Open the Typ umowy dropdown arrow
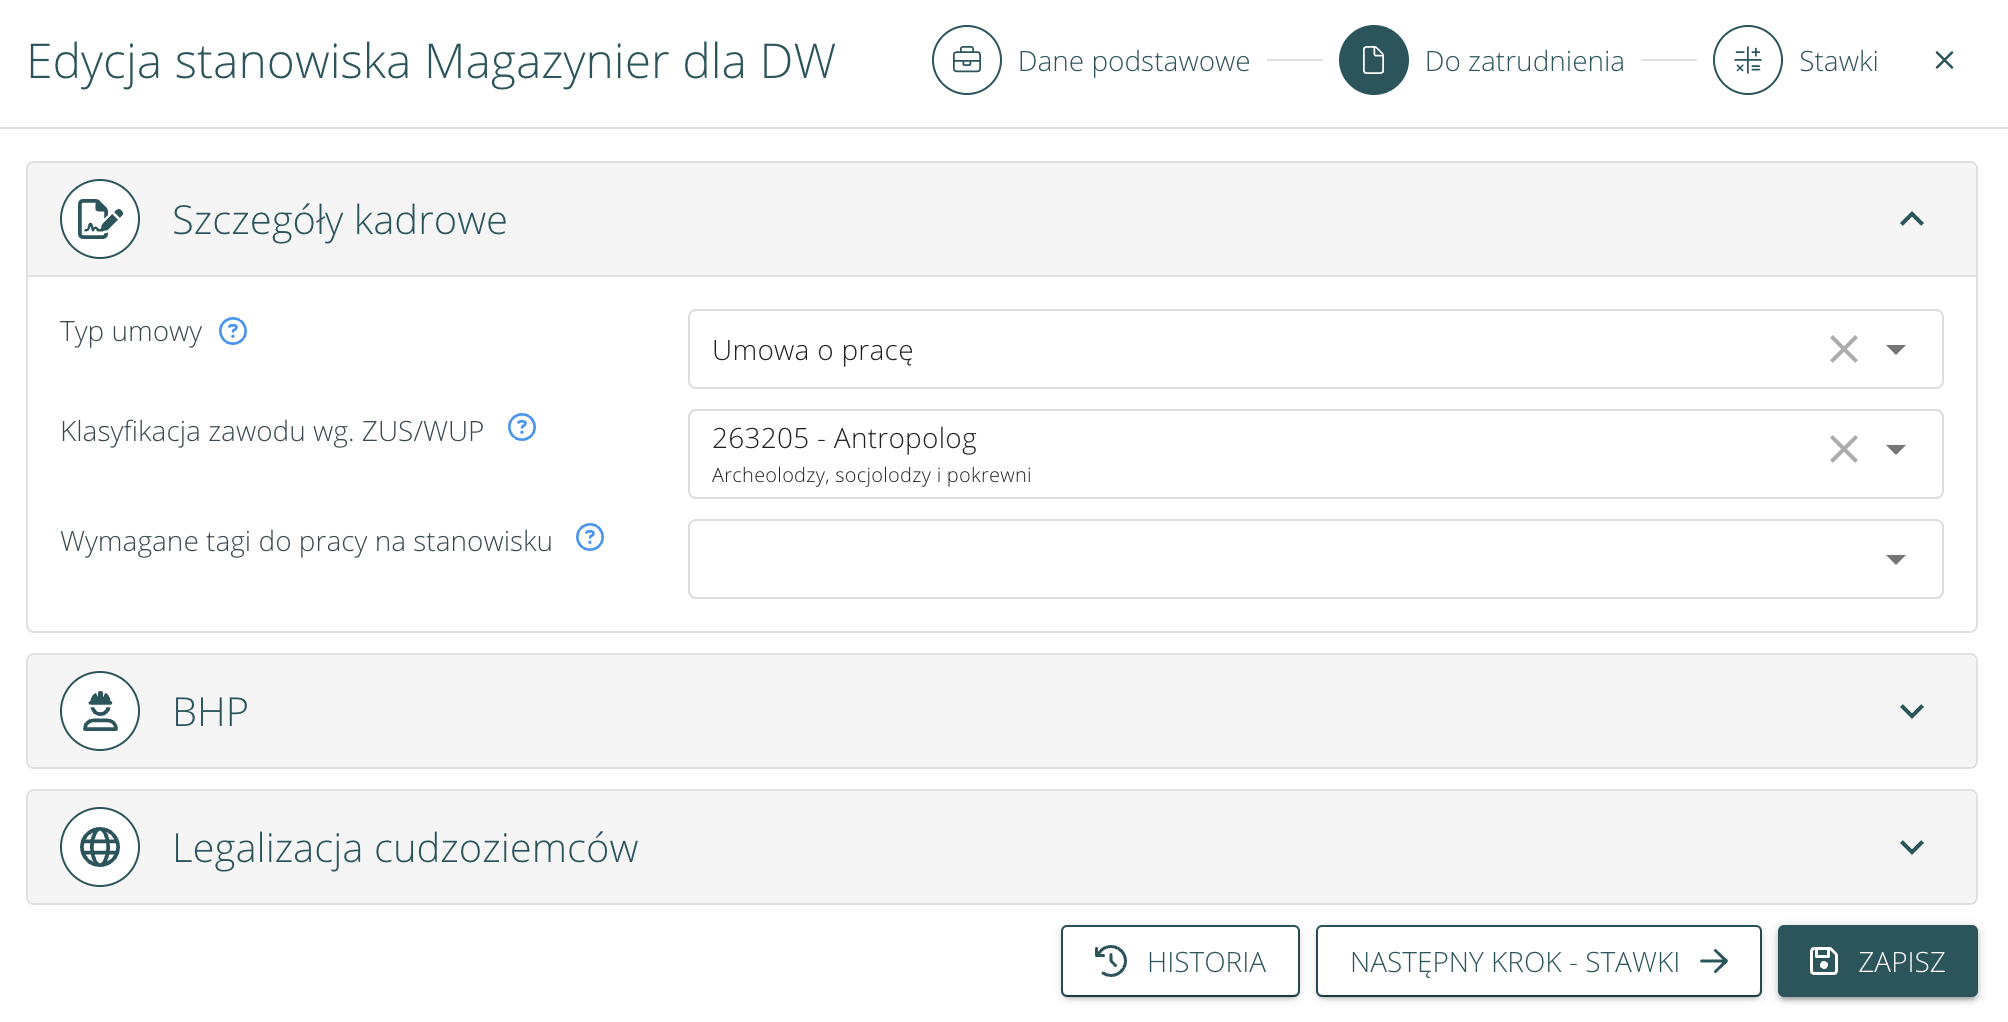 coord(1895,349)
